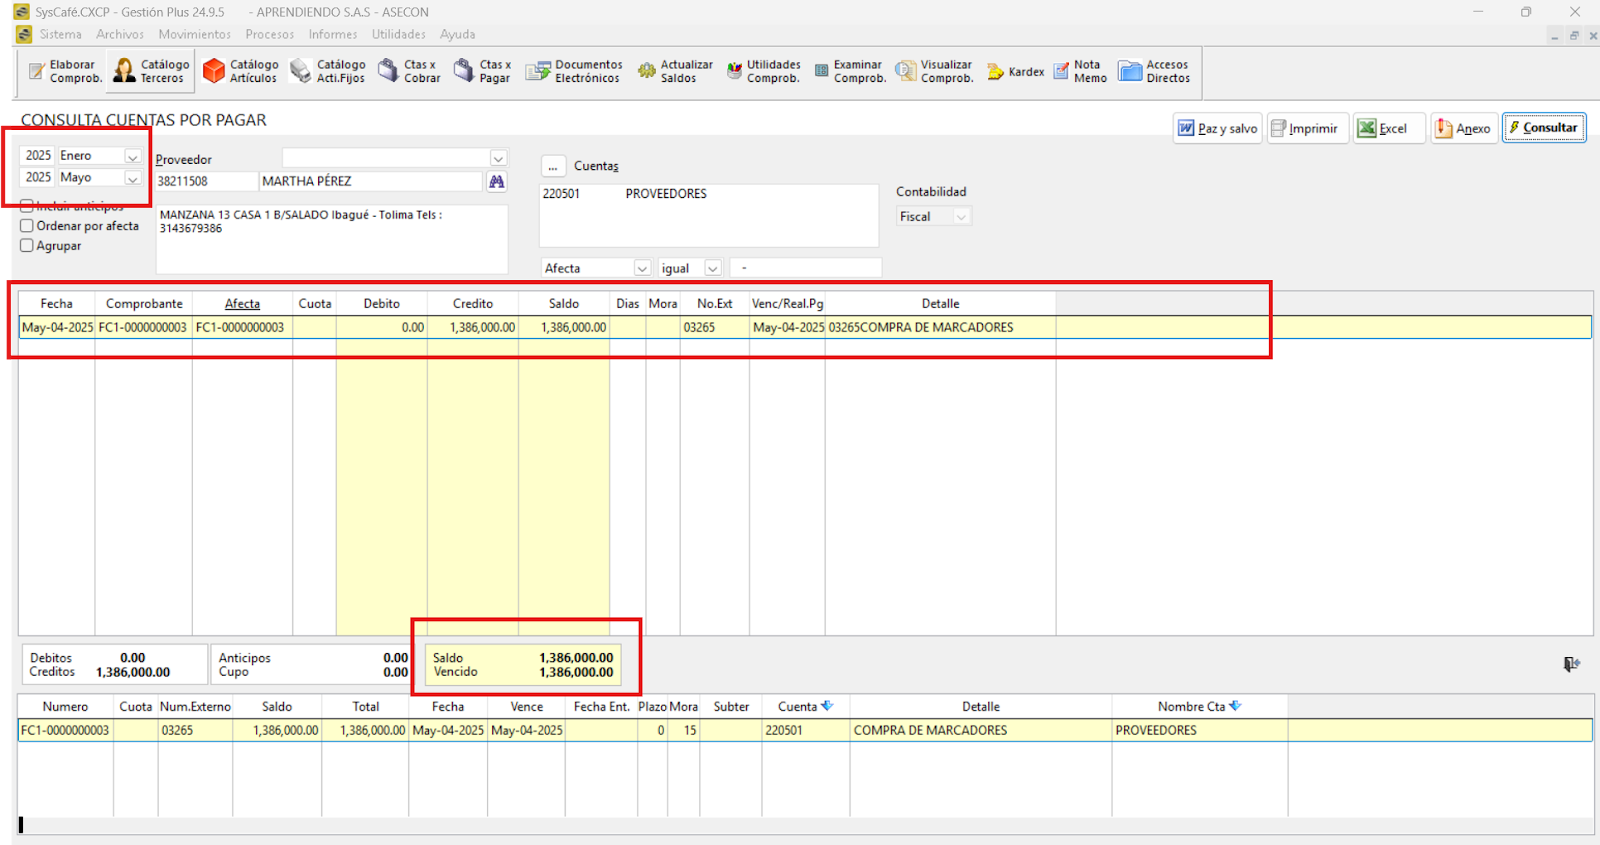Open the Informes menu
Viewport: 1600px width, 845px height.
(x=332, y=34)
